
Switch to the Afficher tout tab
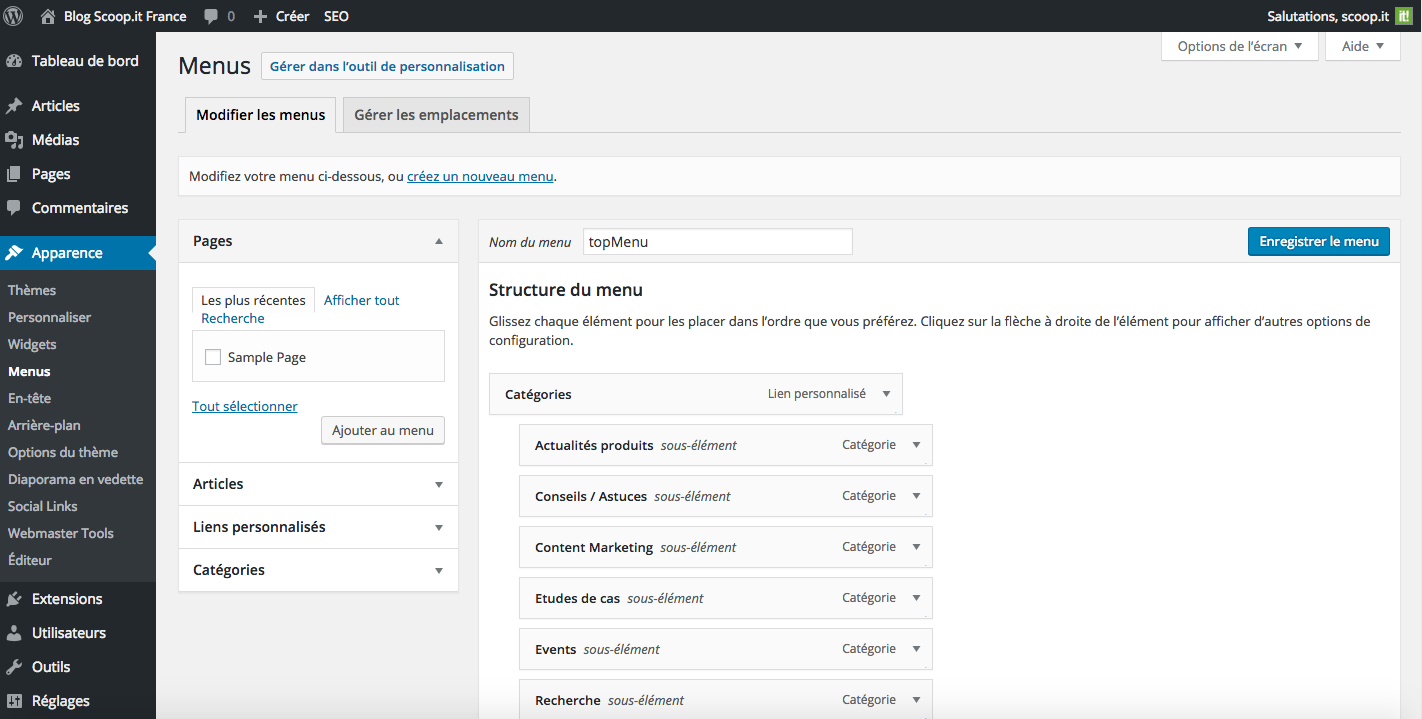point(362,300)
